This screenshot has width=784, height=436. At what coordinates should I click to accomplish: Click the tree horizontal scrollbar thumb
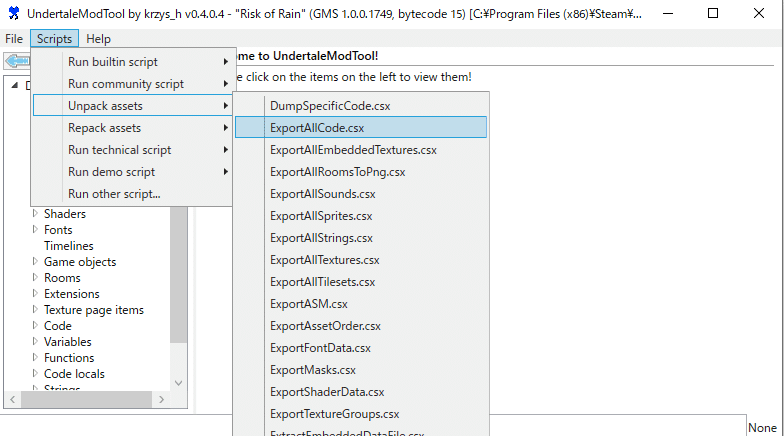coord(86,399)
